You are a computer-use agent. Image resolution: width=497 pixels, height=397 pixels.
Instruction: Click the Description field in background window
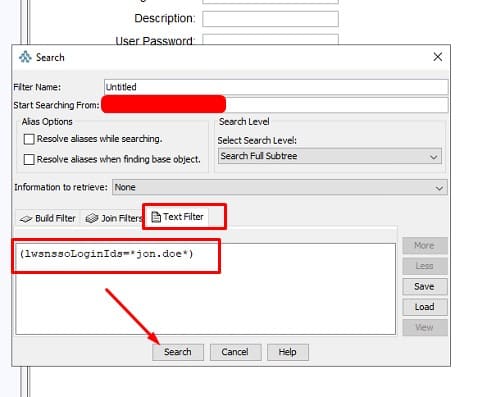point(270,19)
